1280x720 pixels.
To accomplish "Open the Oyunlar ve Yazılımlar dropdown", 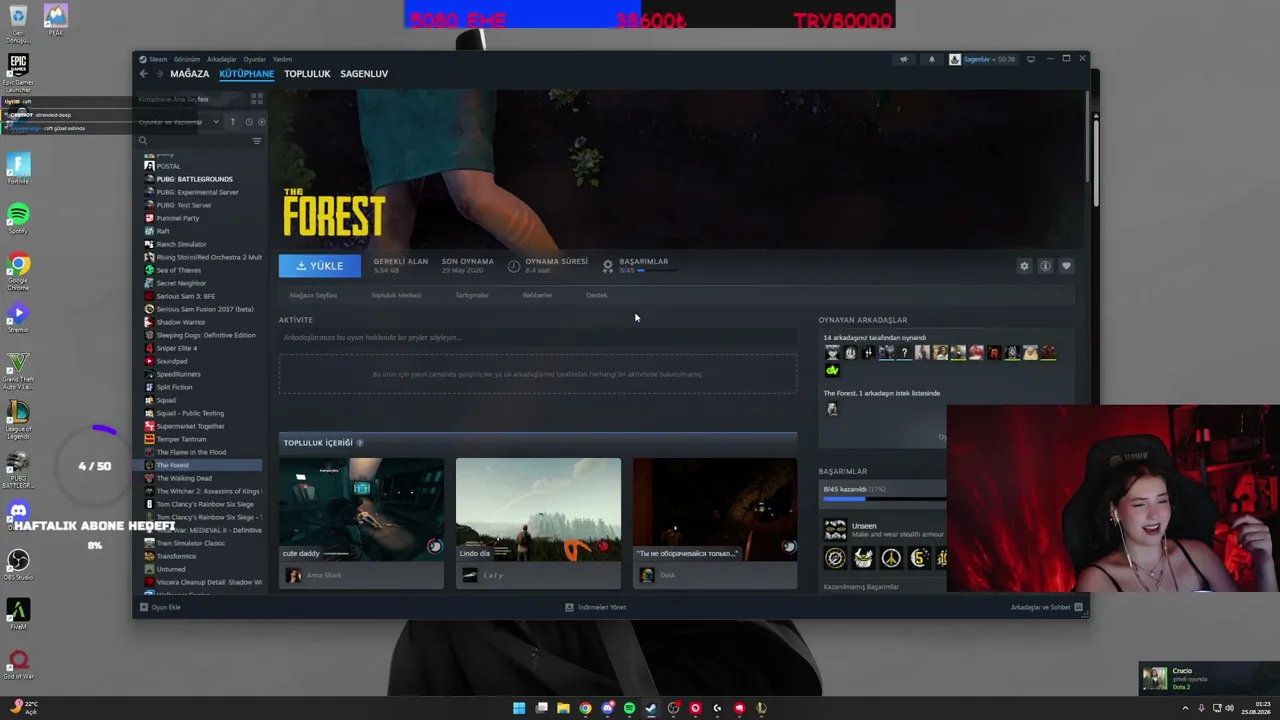I will click(x=179, y=122).
